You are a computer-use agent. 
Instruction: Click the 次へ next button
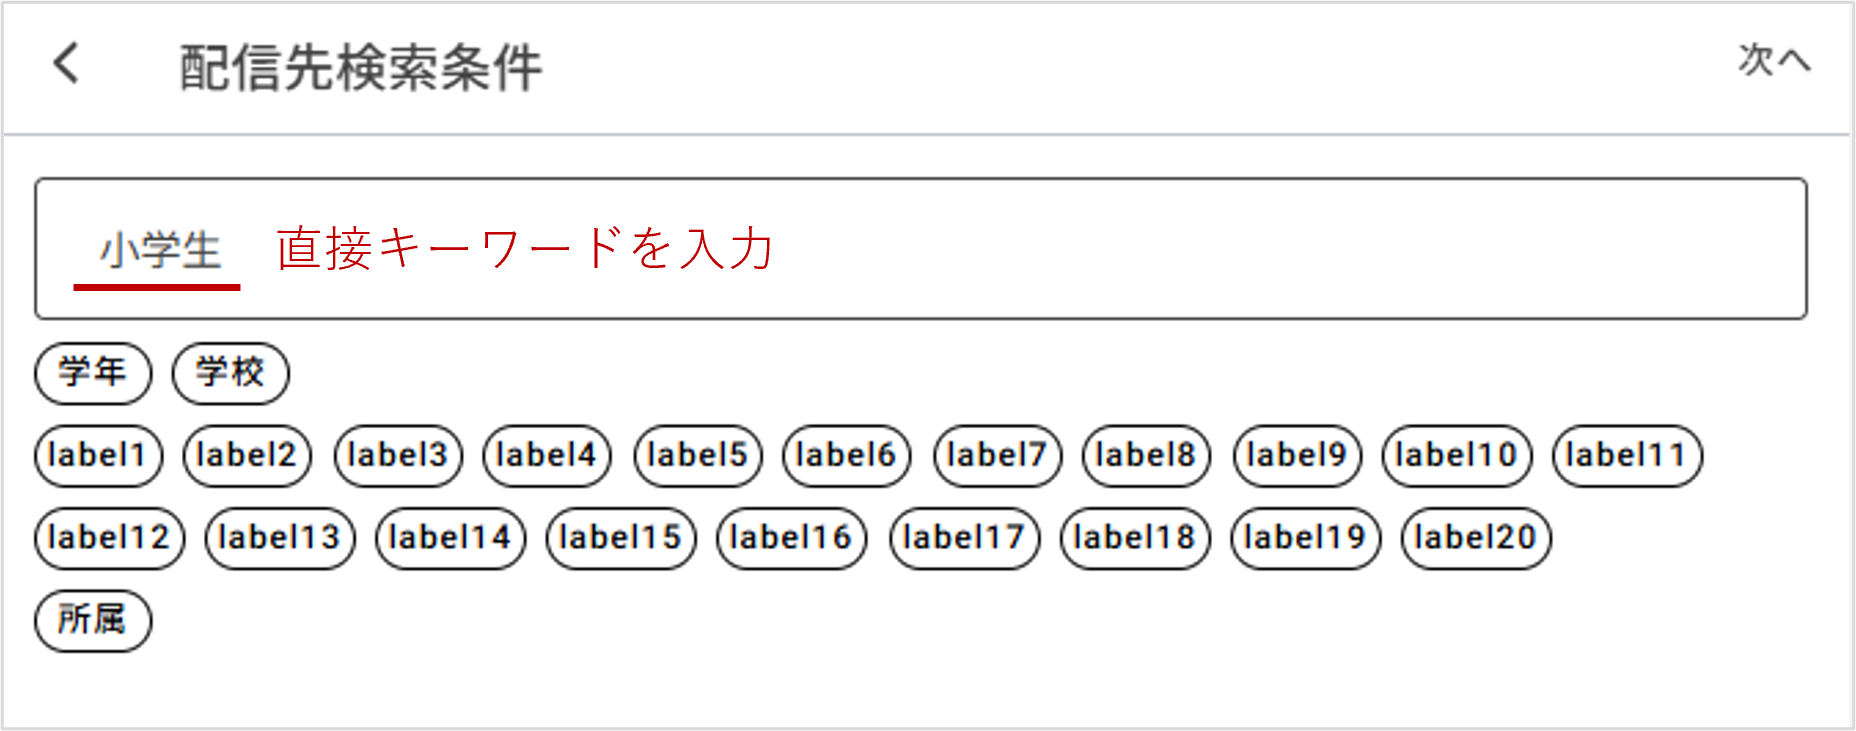pos(1773,61)
